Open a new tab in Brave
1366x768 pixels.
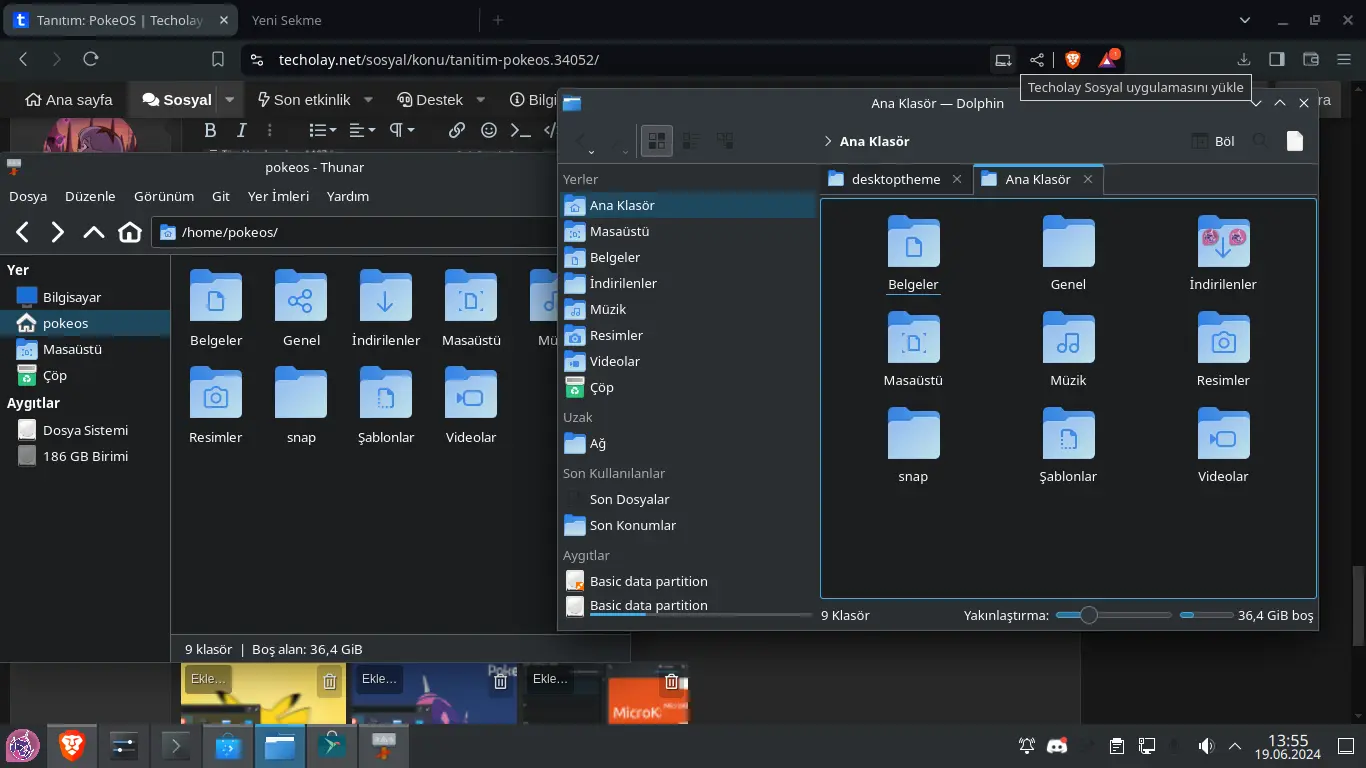[498, 20]
